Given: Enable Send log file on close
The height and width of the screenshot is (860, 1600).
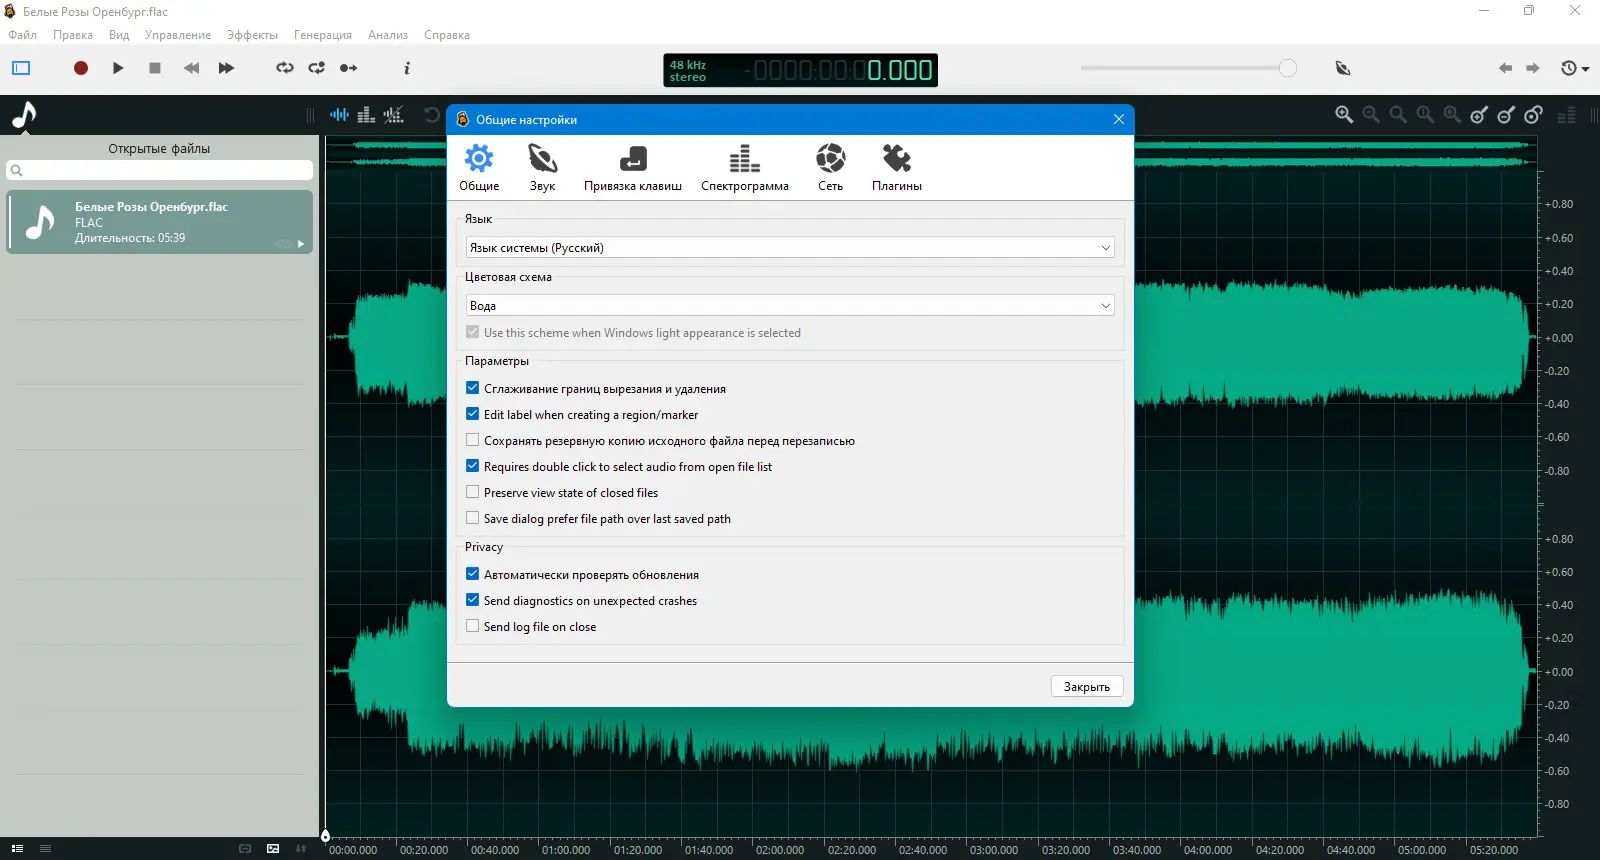Looking at the screenshot, I should (473, 626).
